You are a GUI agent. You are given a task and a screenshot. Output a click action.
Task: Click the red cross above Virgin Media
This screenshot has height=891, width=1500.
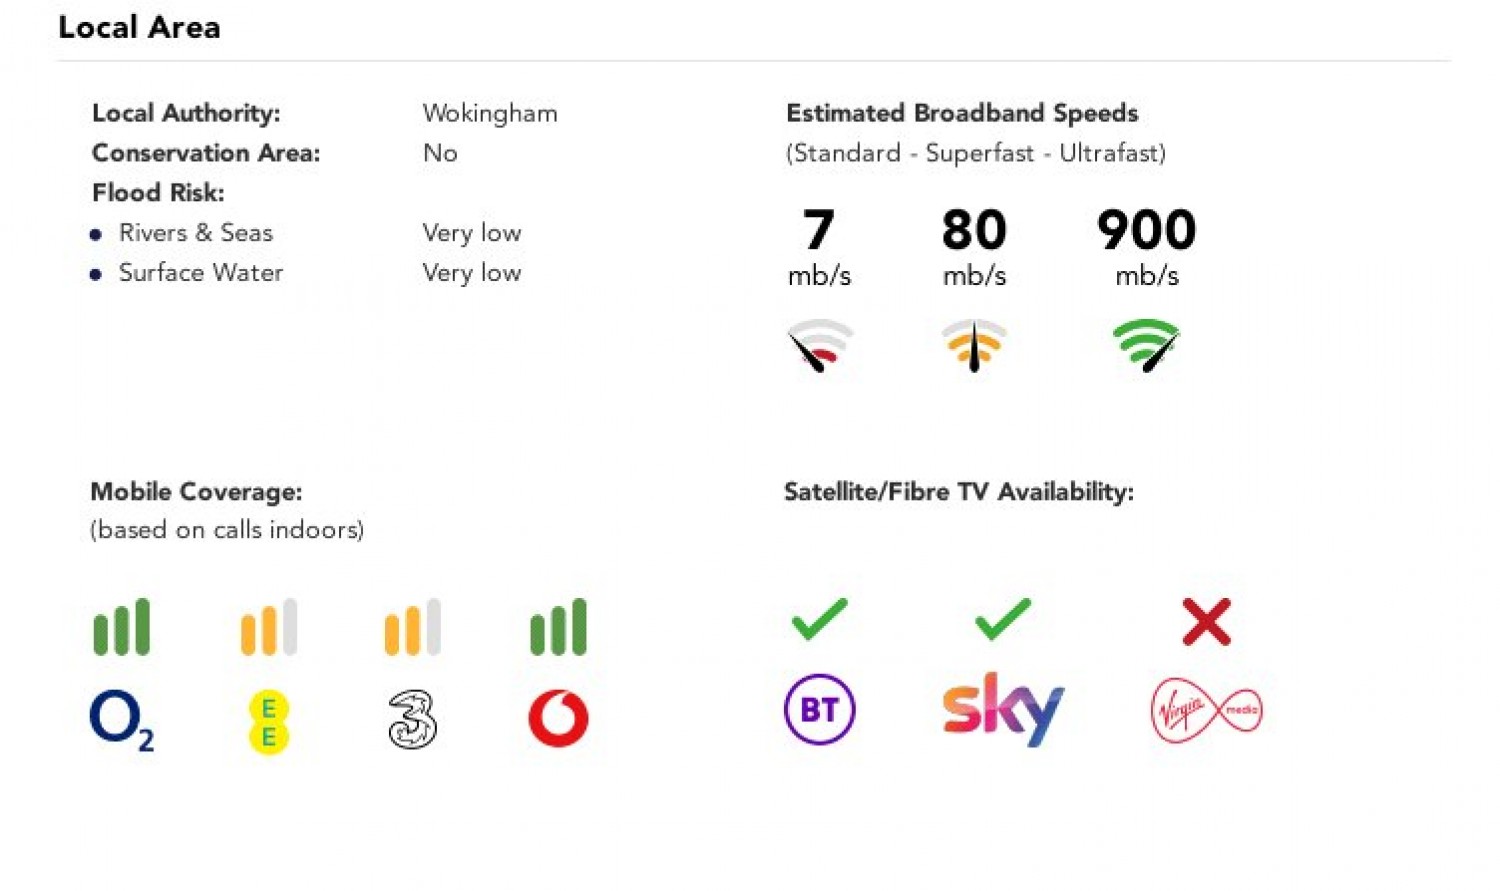[1206, 621]
